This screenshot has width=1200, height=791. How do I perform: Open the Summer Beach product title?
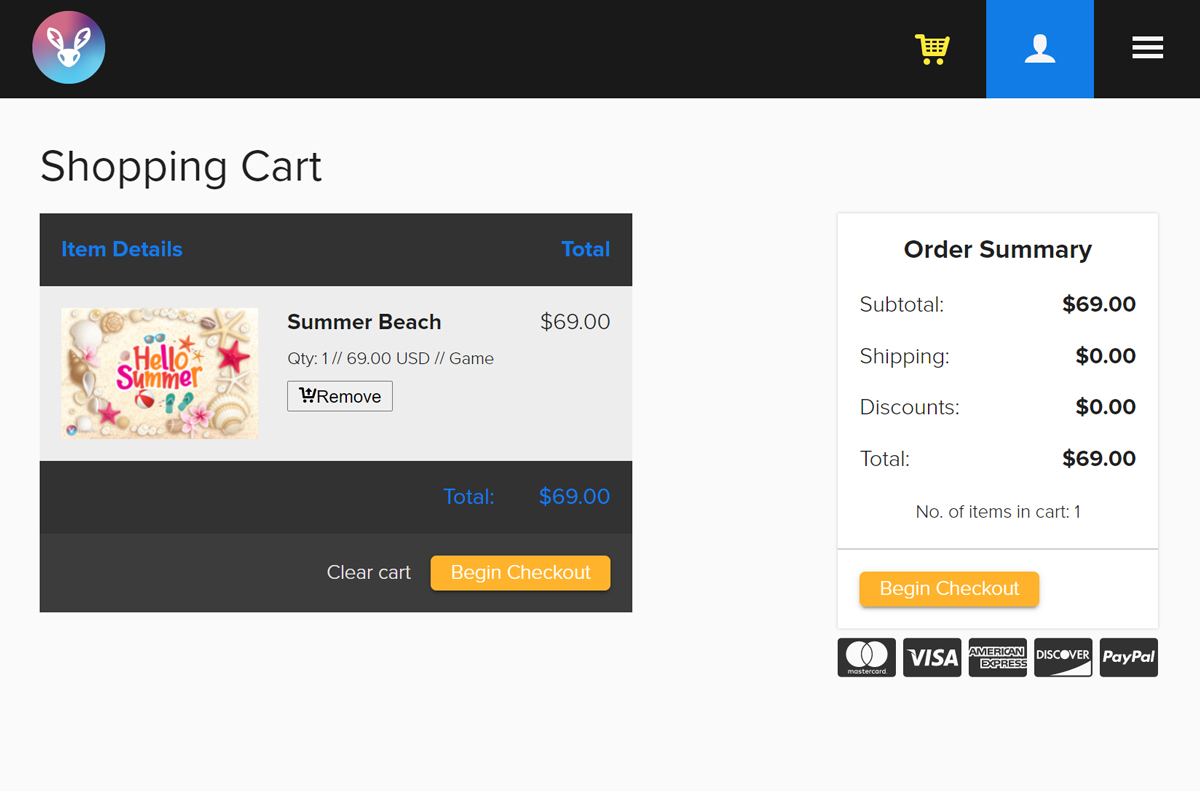point(364,322)
